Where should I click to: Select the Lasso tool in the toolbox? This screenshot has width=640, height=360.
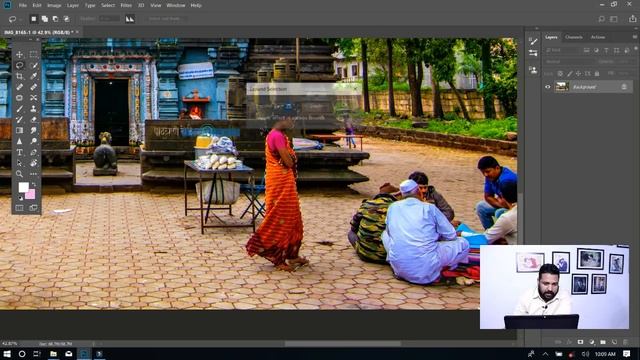coord(19,65)
